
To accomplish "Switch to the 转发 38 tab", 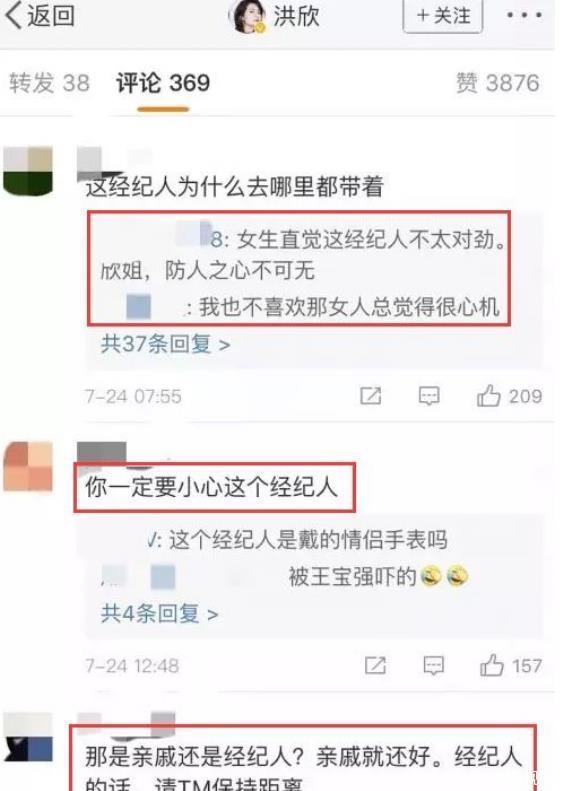I will point(49,83).
